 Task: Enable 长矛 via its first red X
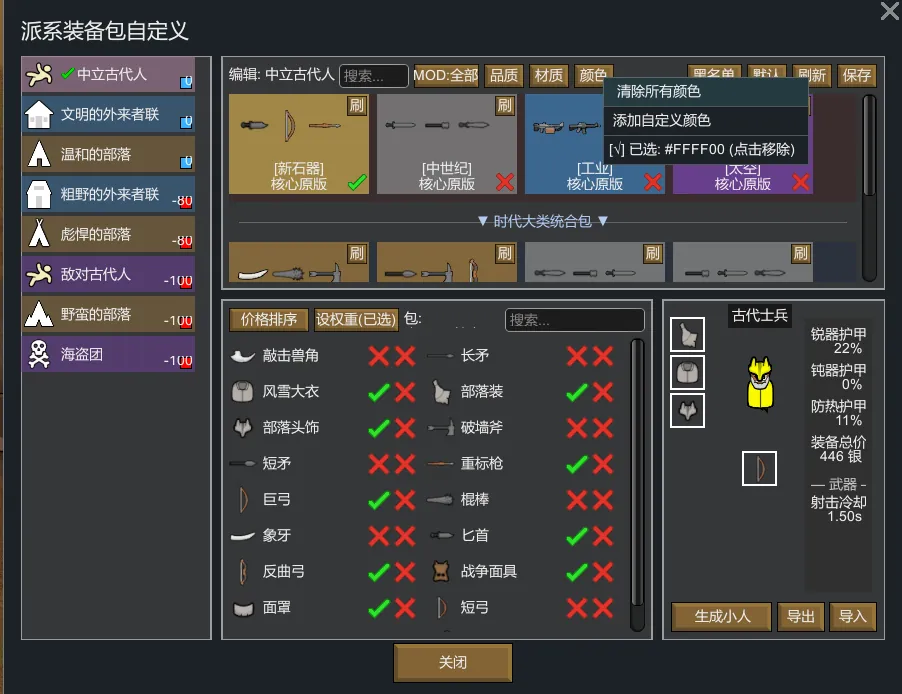[x=577, y=355]
